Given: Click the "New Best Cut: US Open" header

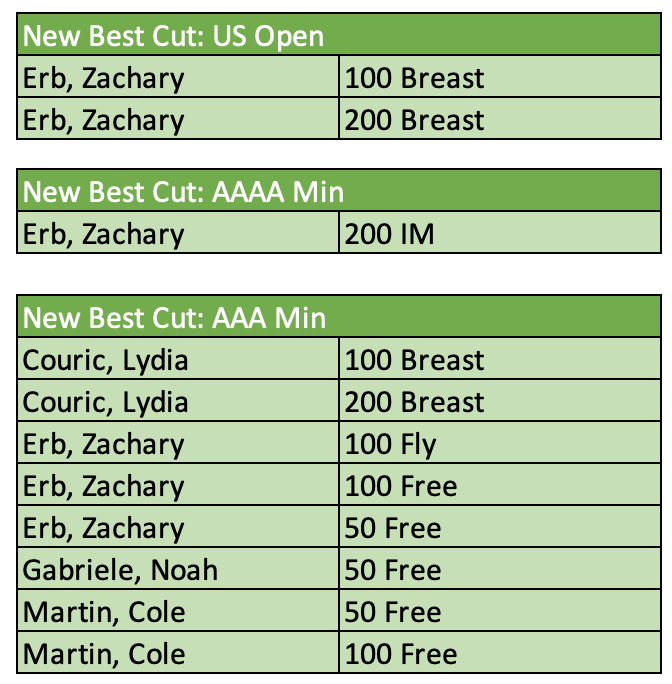Looking at the screenshot, I should point(173,37).
